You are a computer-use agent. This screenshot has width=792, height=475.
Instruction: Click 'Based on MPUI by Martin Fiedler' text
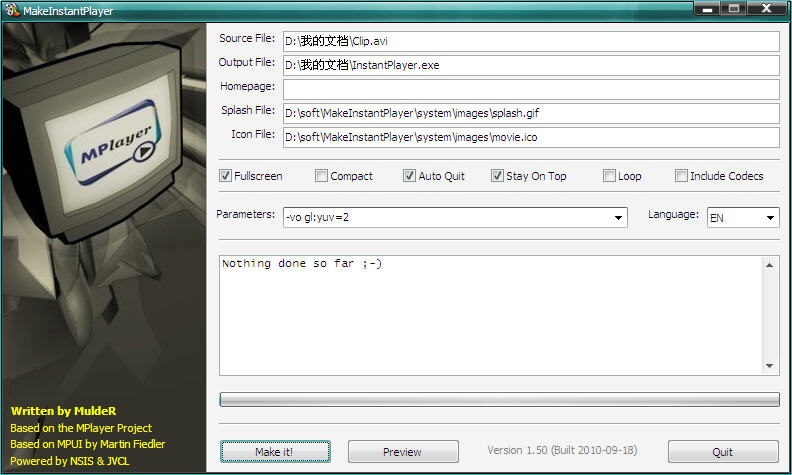click(x=87, y=444)
